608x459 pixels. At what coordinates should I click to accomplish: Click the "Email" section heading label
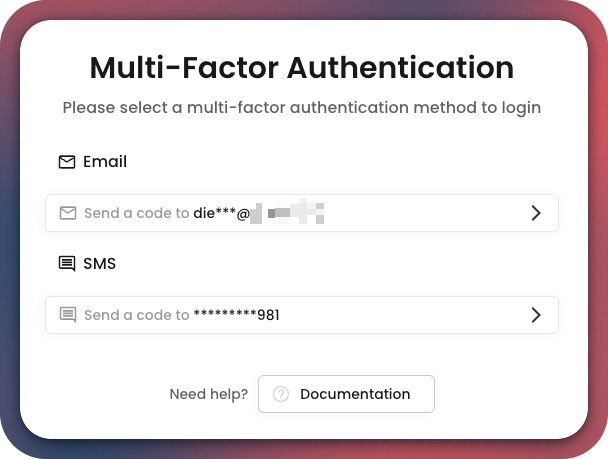tap(105, 162)
